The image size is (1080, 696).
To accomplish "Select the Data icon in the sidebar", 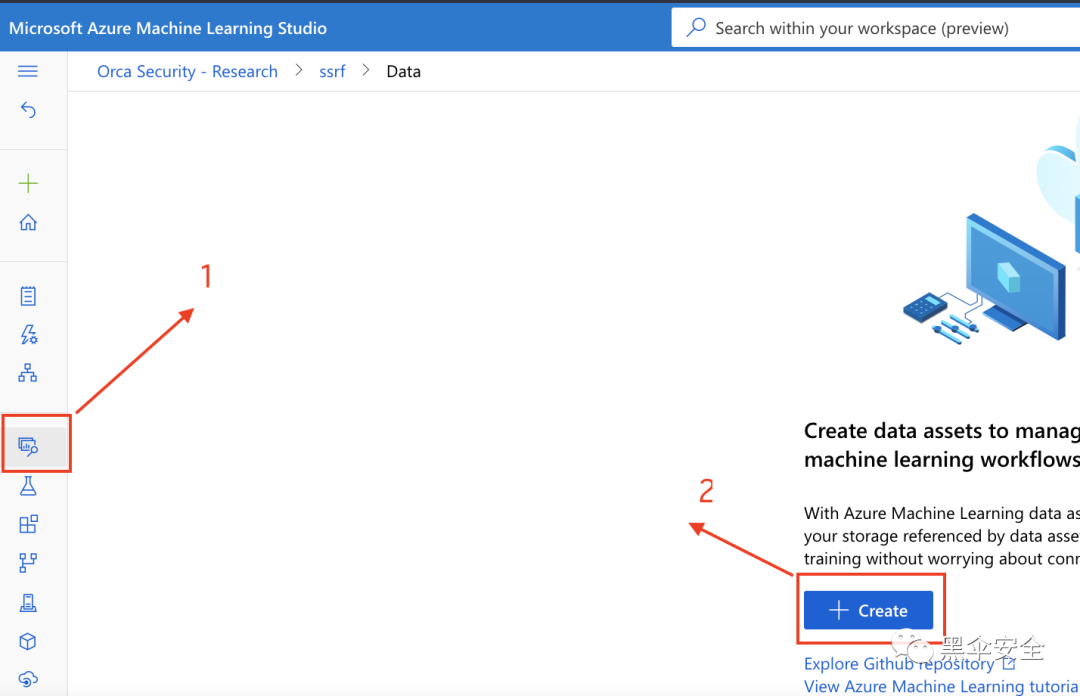I will click(28, 447).
